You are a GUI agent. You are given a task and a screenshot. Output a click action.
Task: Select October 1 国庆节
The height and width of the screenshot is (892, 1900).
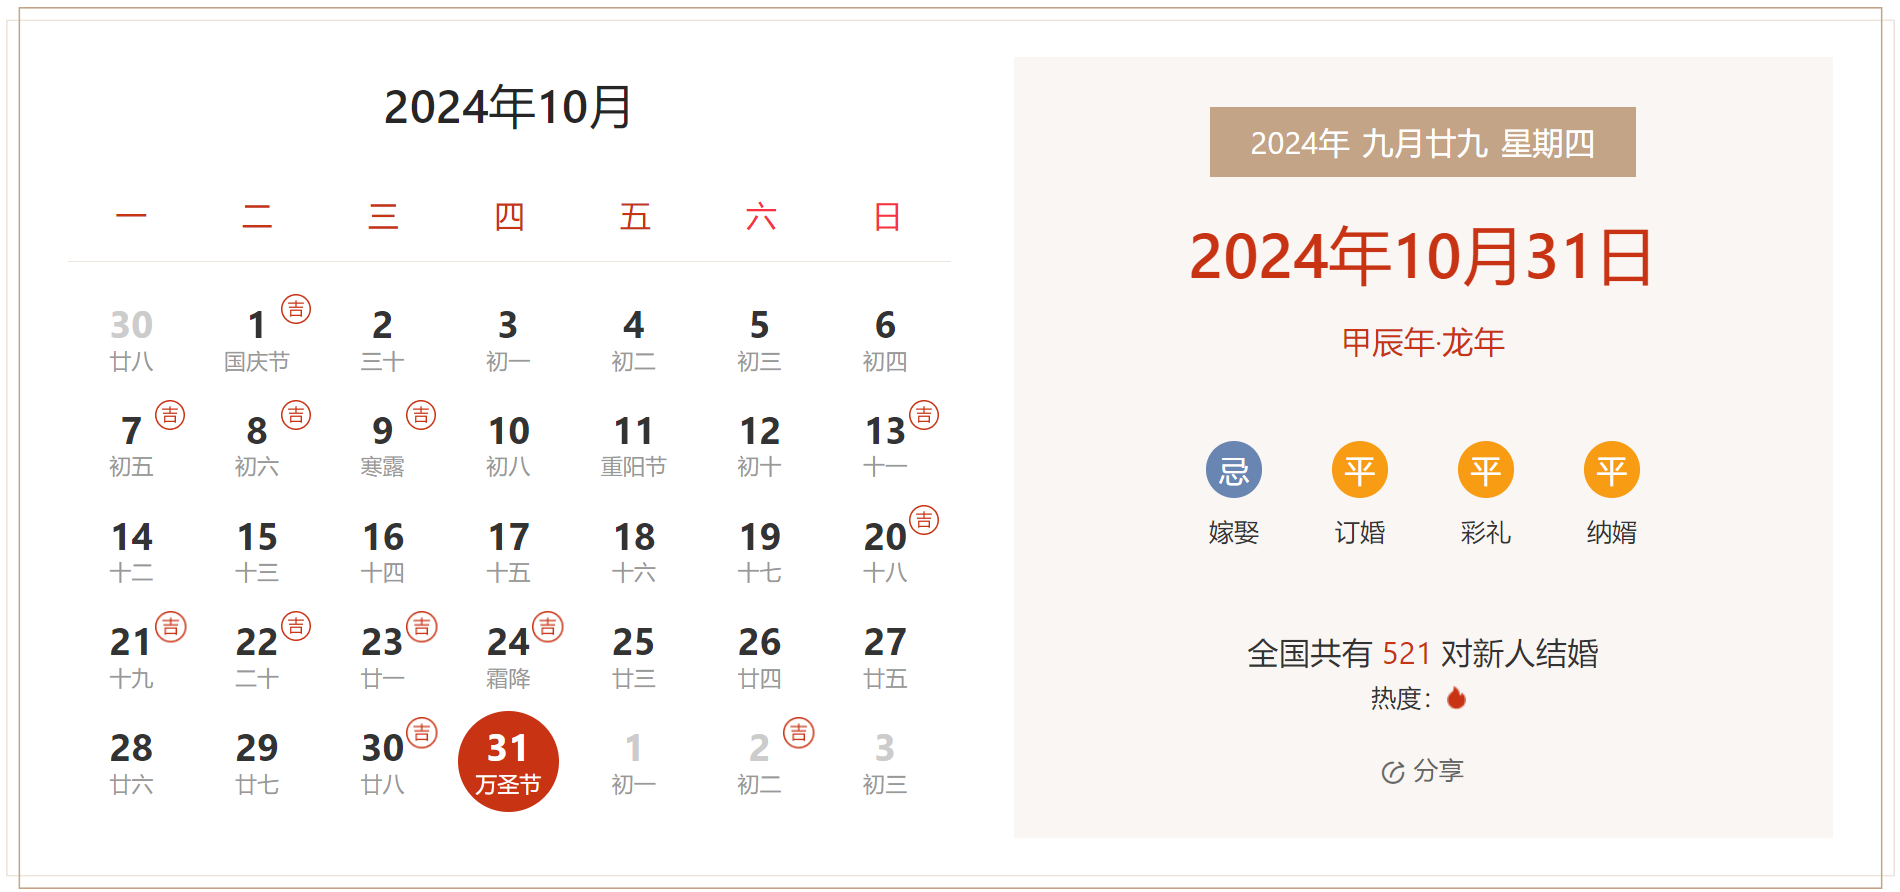(257, 340)
